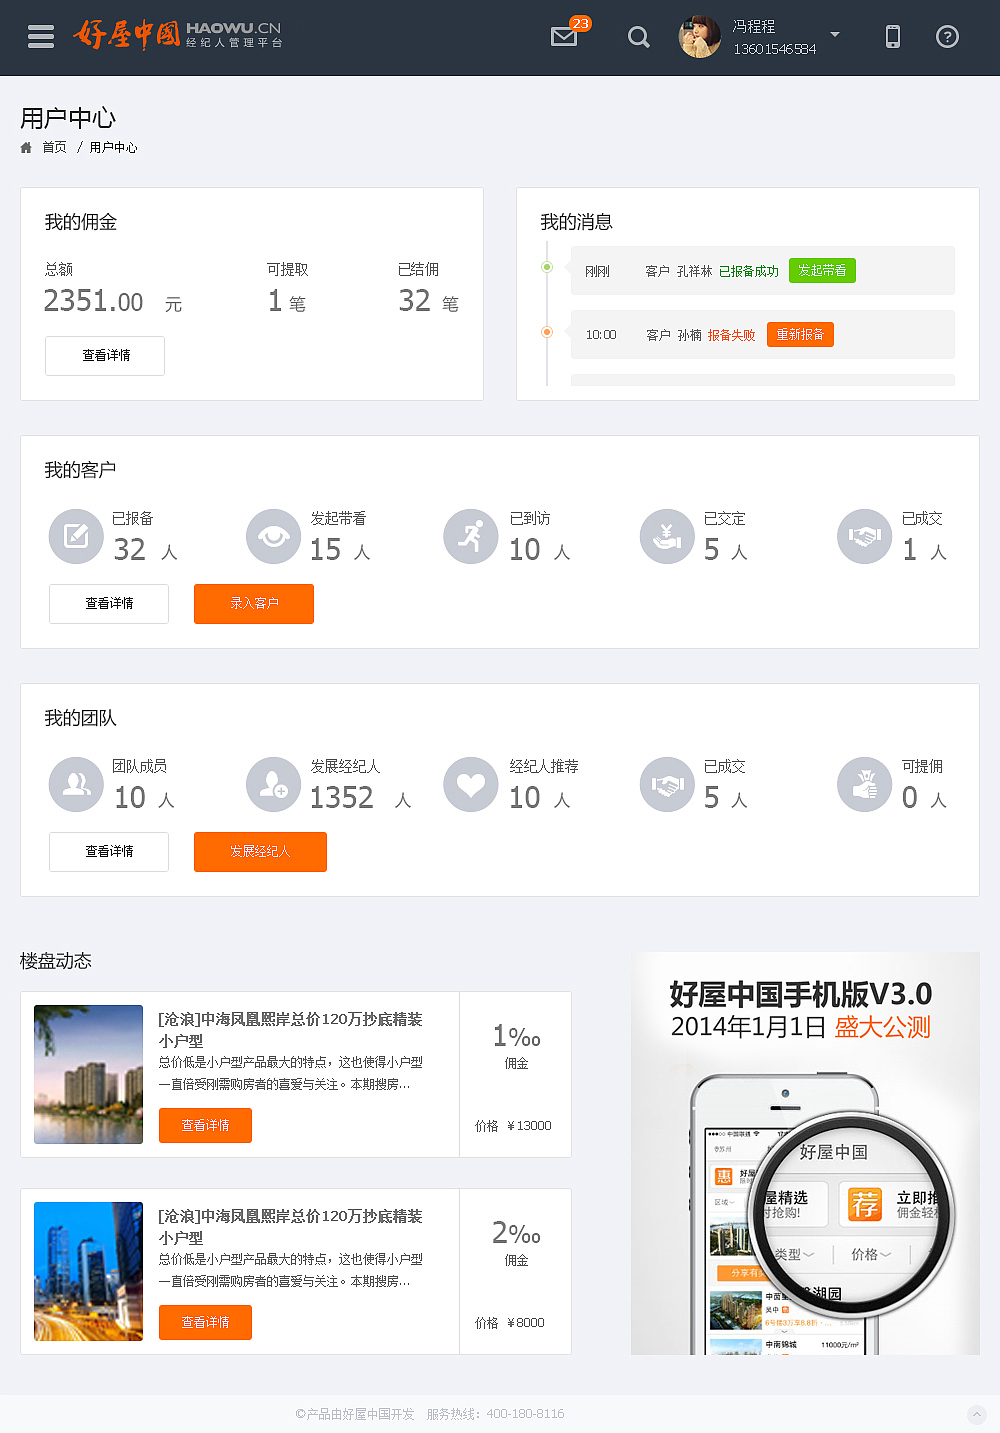
Task: Select the home icon in the breadcrumb
Action: coord(25,147)
